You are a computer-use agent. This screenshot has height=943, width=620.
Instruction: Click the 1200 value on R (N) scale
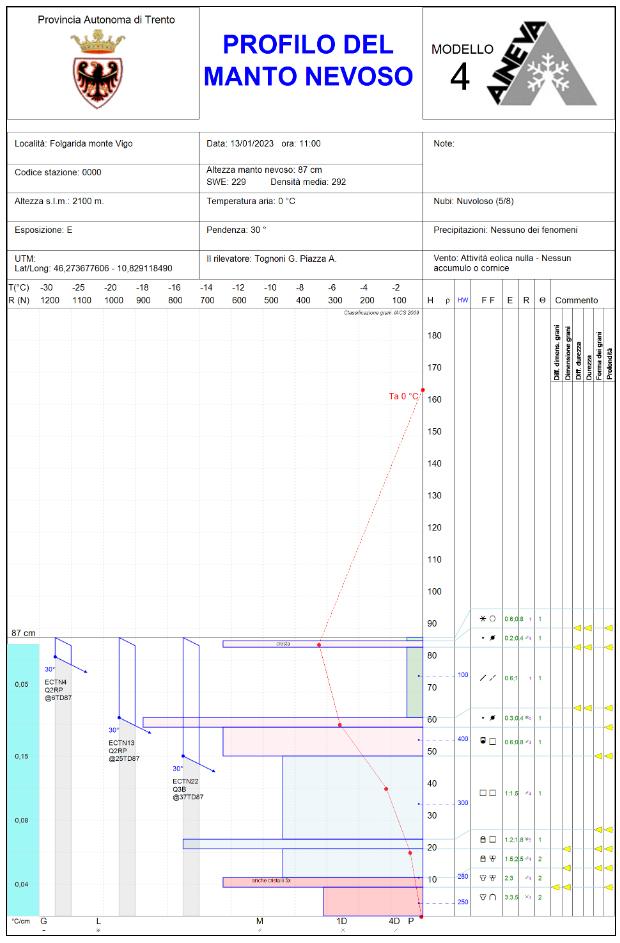tap(49, 300)
